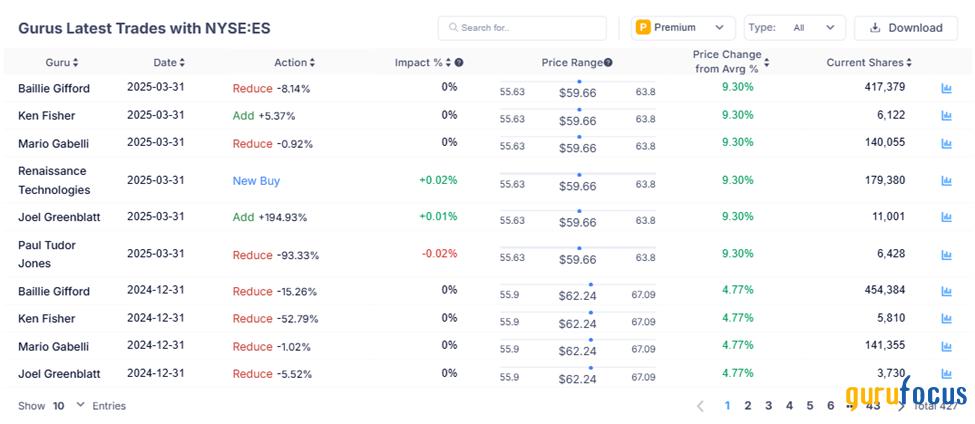Click the +0.02% impact value
This screenshot has width=975, height=424.
[x=438, y=180]
